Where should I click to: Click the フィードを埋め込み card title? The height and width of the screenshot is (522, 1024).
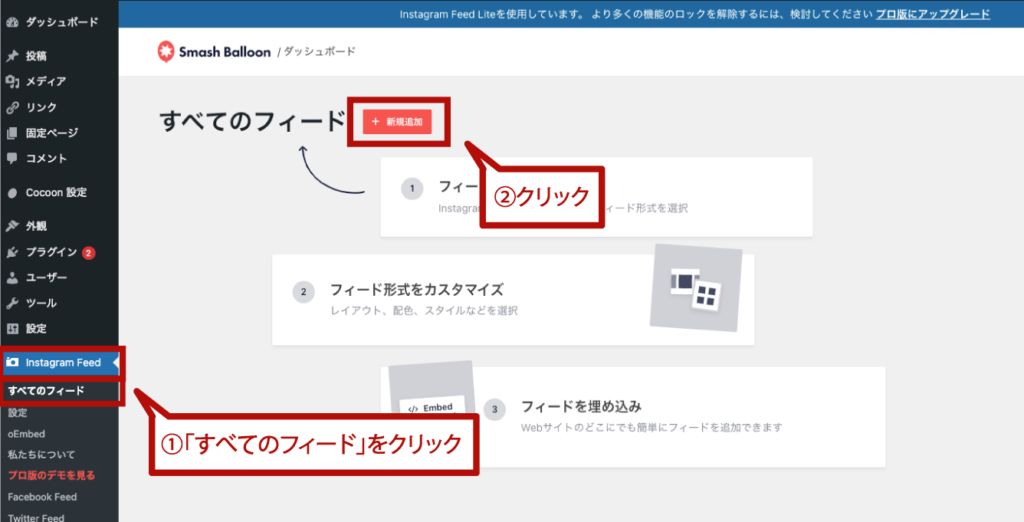tap(581, 406)
